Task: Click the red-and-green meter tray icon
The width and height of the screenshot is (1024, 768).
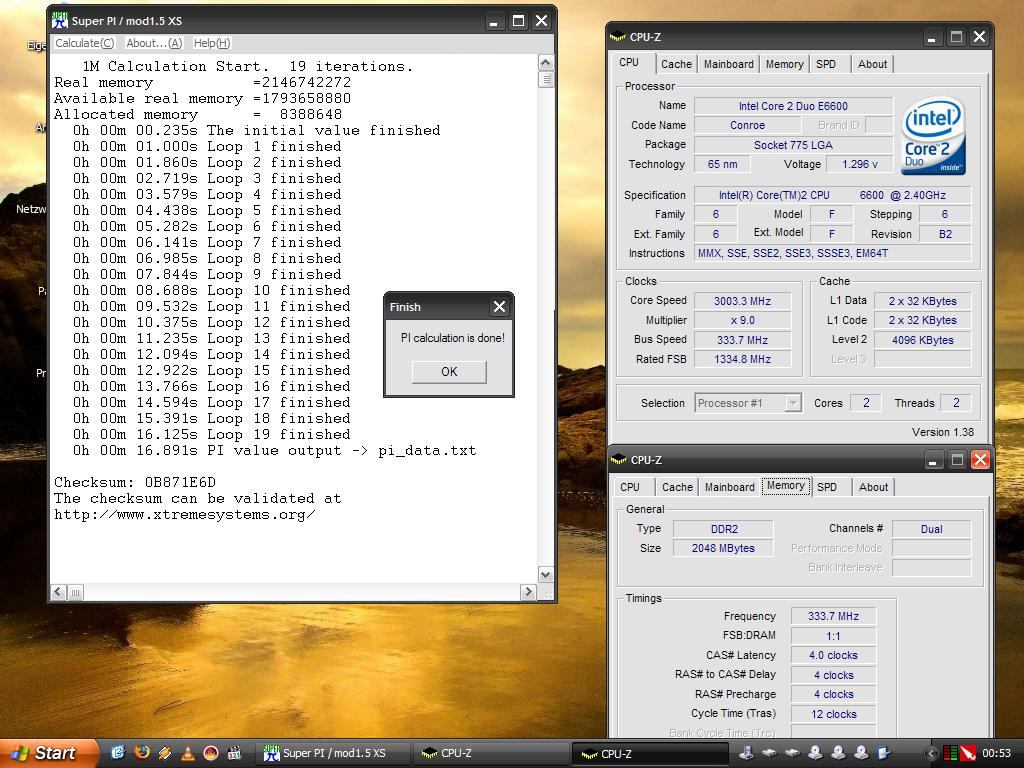Action: (951, 753)
